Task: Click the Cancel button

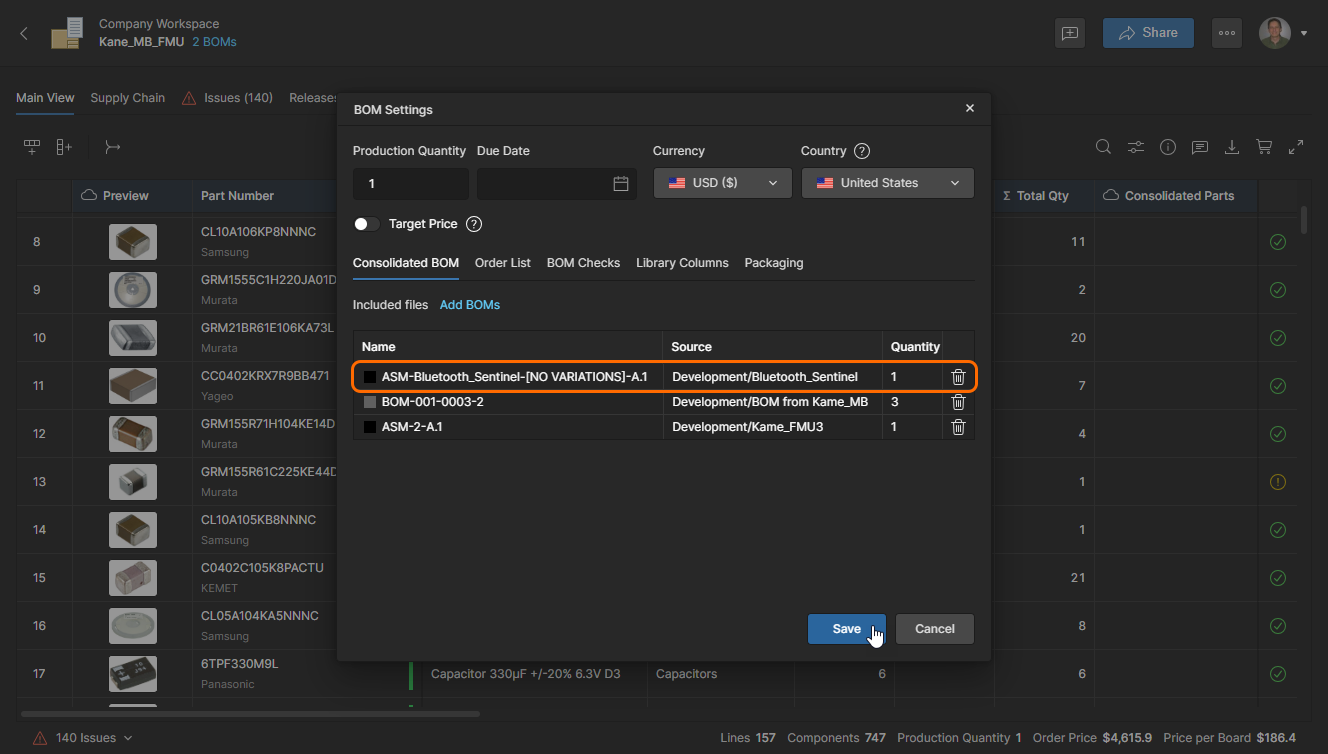Action: coord(935,629)
